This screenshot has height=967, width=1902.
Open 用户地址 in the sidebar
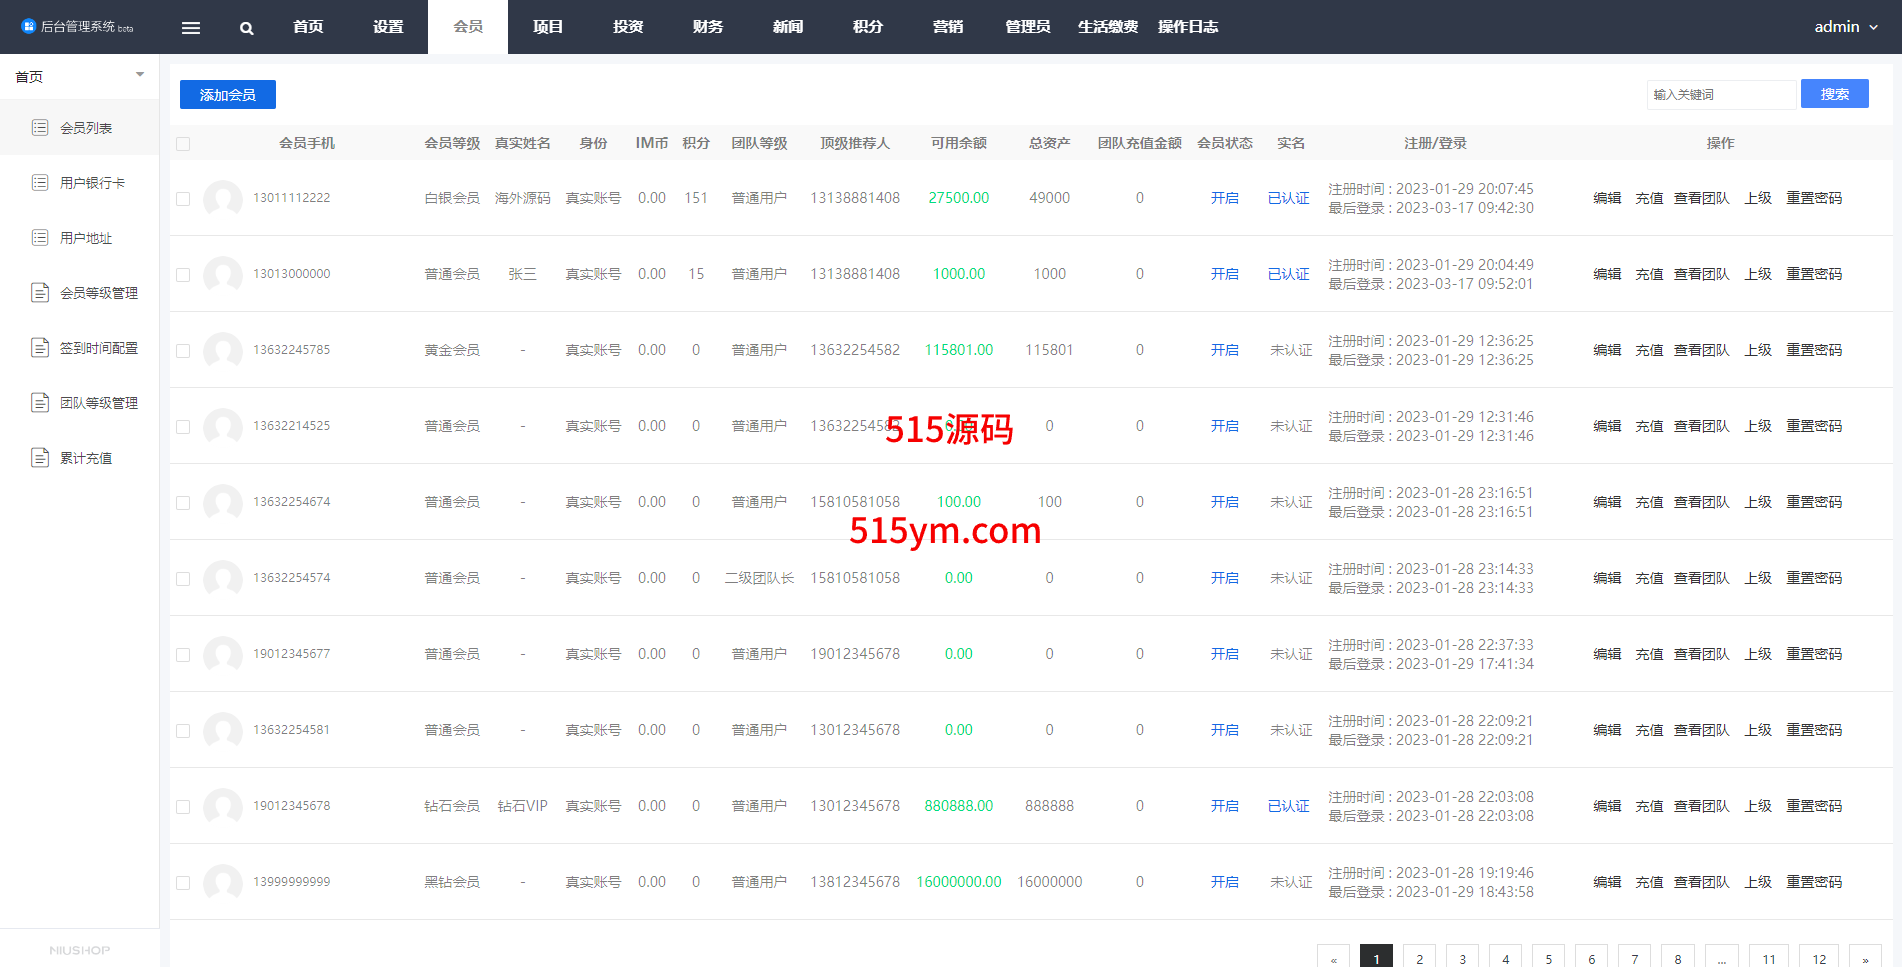[86, 238]
